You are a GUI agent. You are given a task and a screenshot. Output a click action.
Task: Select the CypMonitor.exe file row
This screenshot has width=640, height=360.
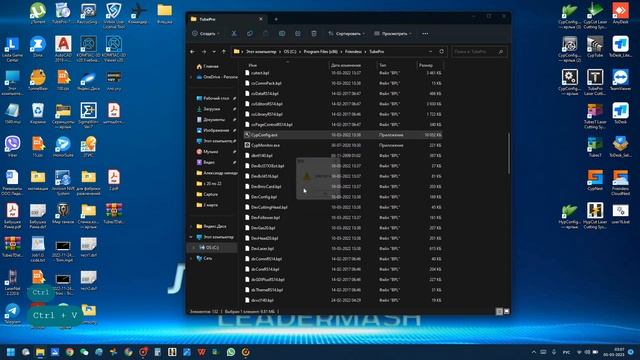click(x=343, y=145)
